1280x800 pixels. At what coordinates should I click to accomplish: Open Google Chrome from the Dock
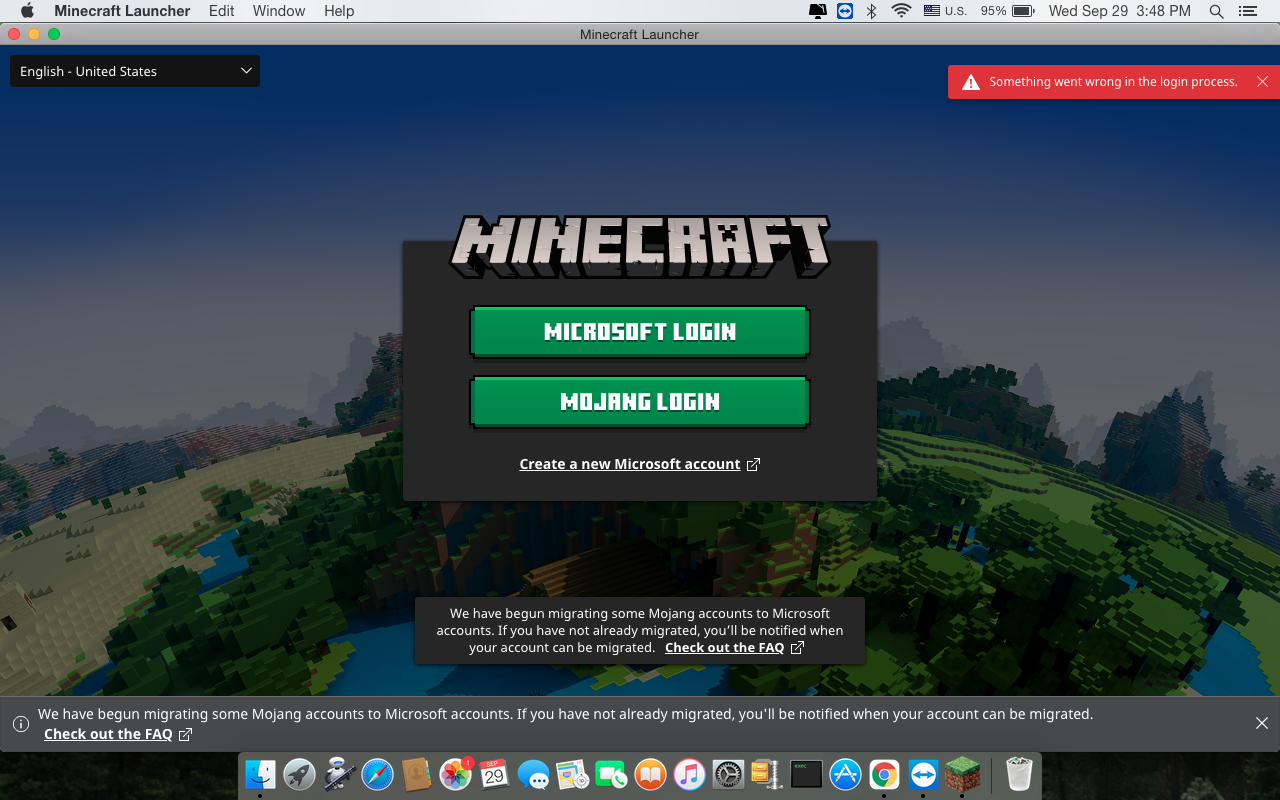[884, 774]
